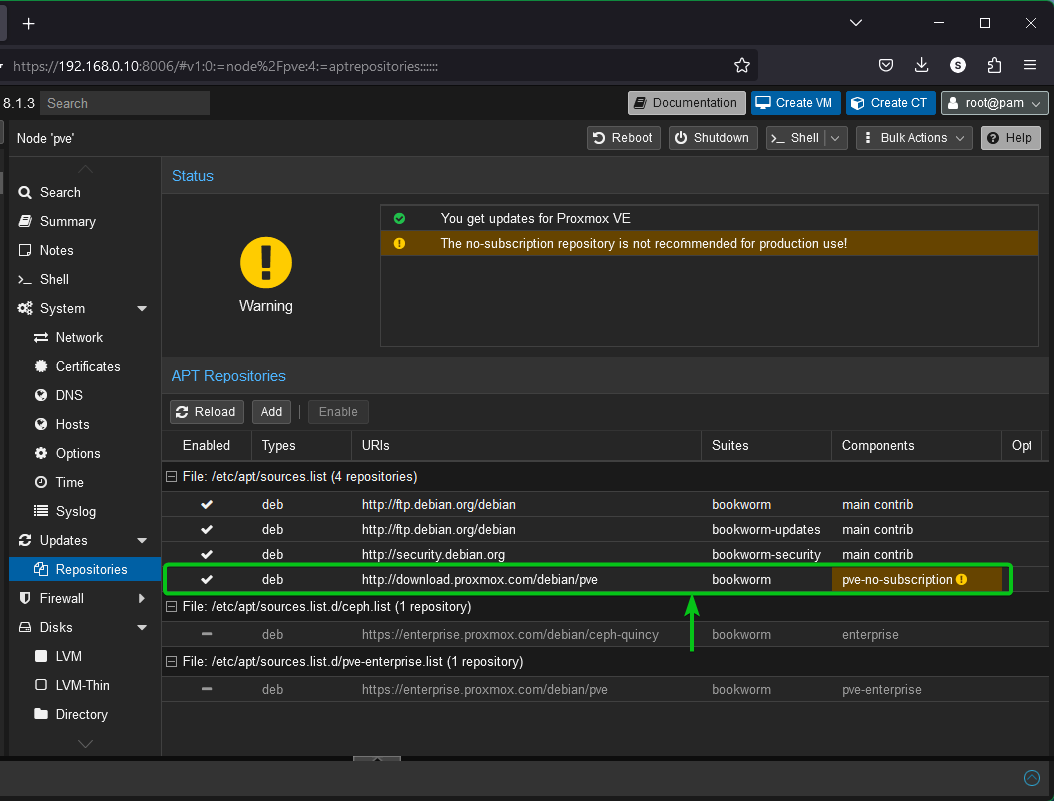Open the Time settings item
This screenshot has height=801, width=1054.
pos(85,482)
